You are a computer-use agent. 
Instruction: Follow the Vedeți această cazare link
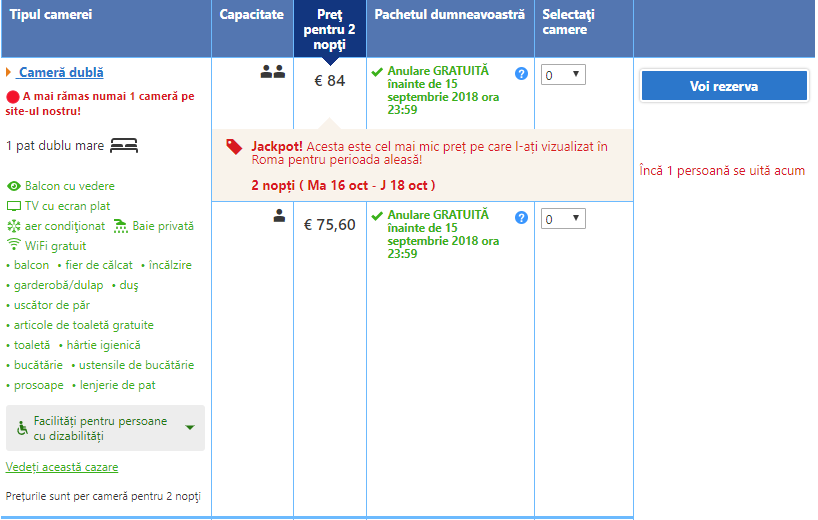tap(62, 467)
